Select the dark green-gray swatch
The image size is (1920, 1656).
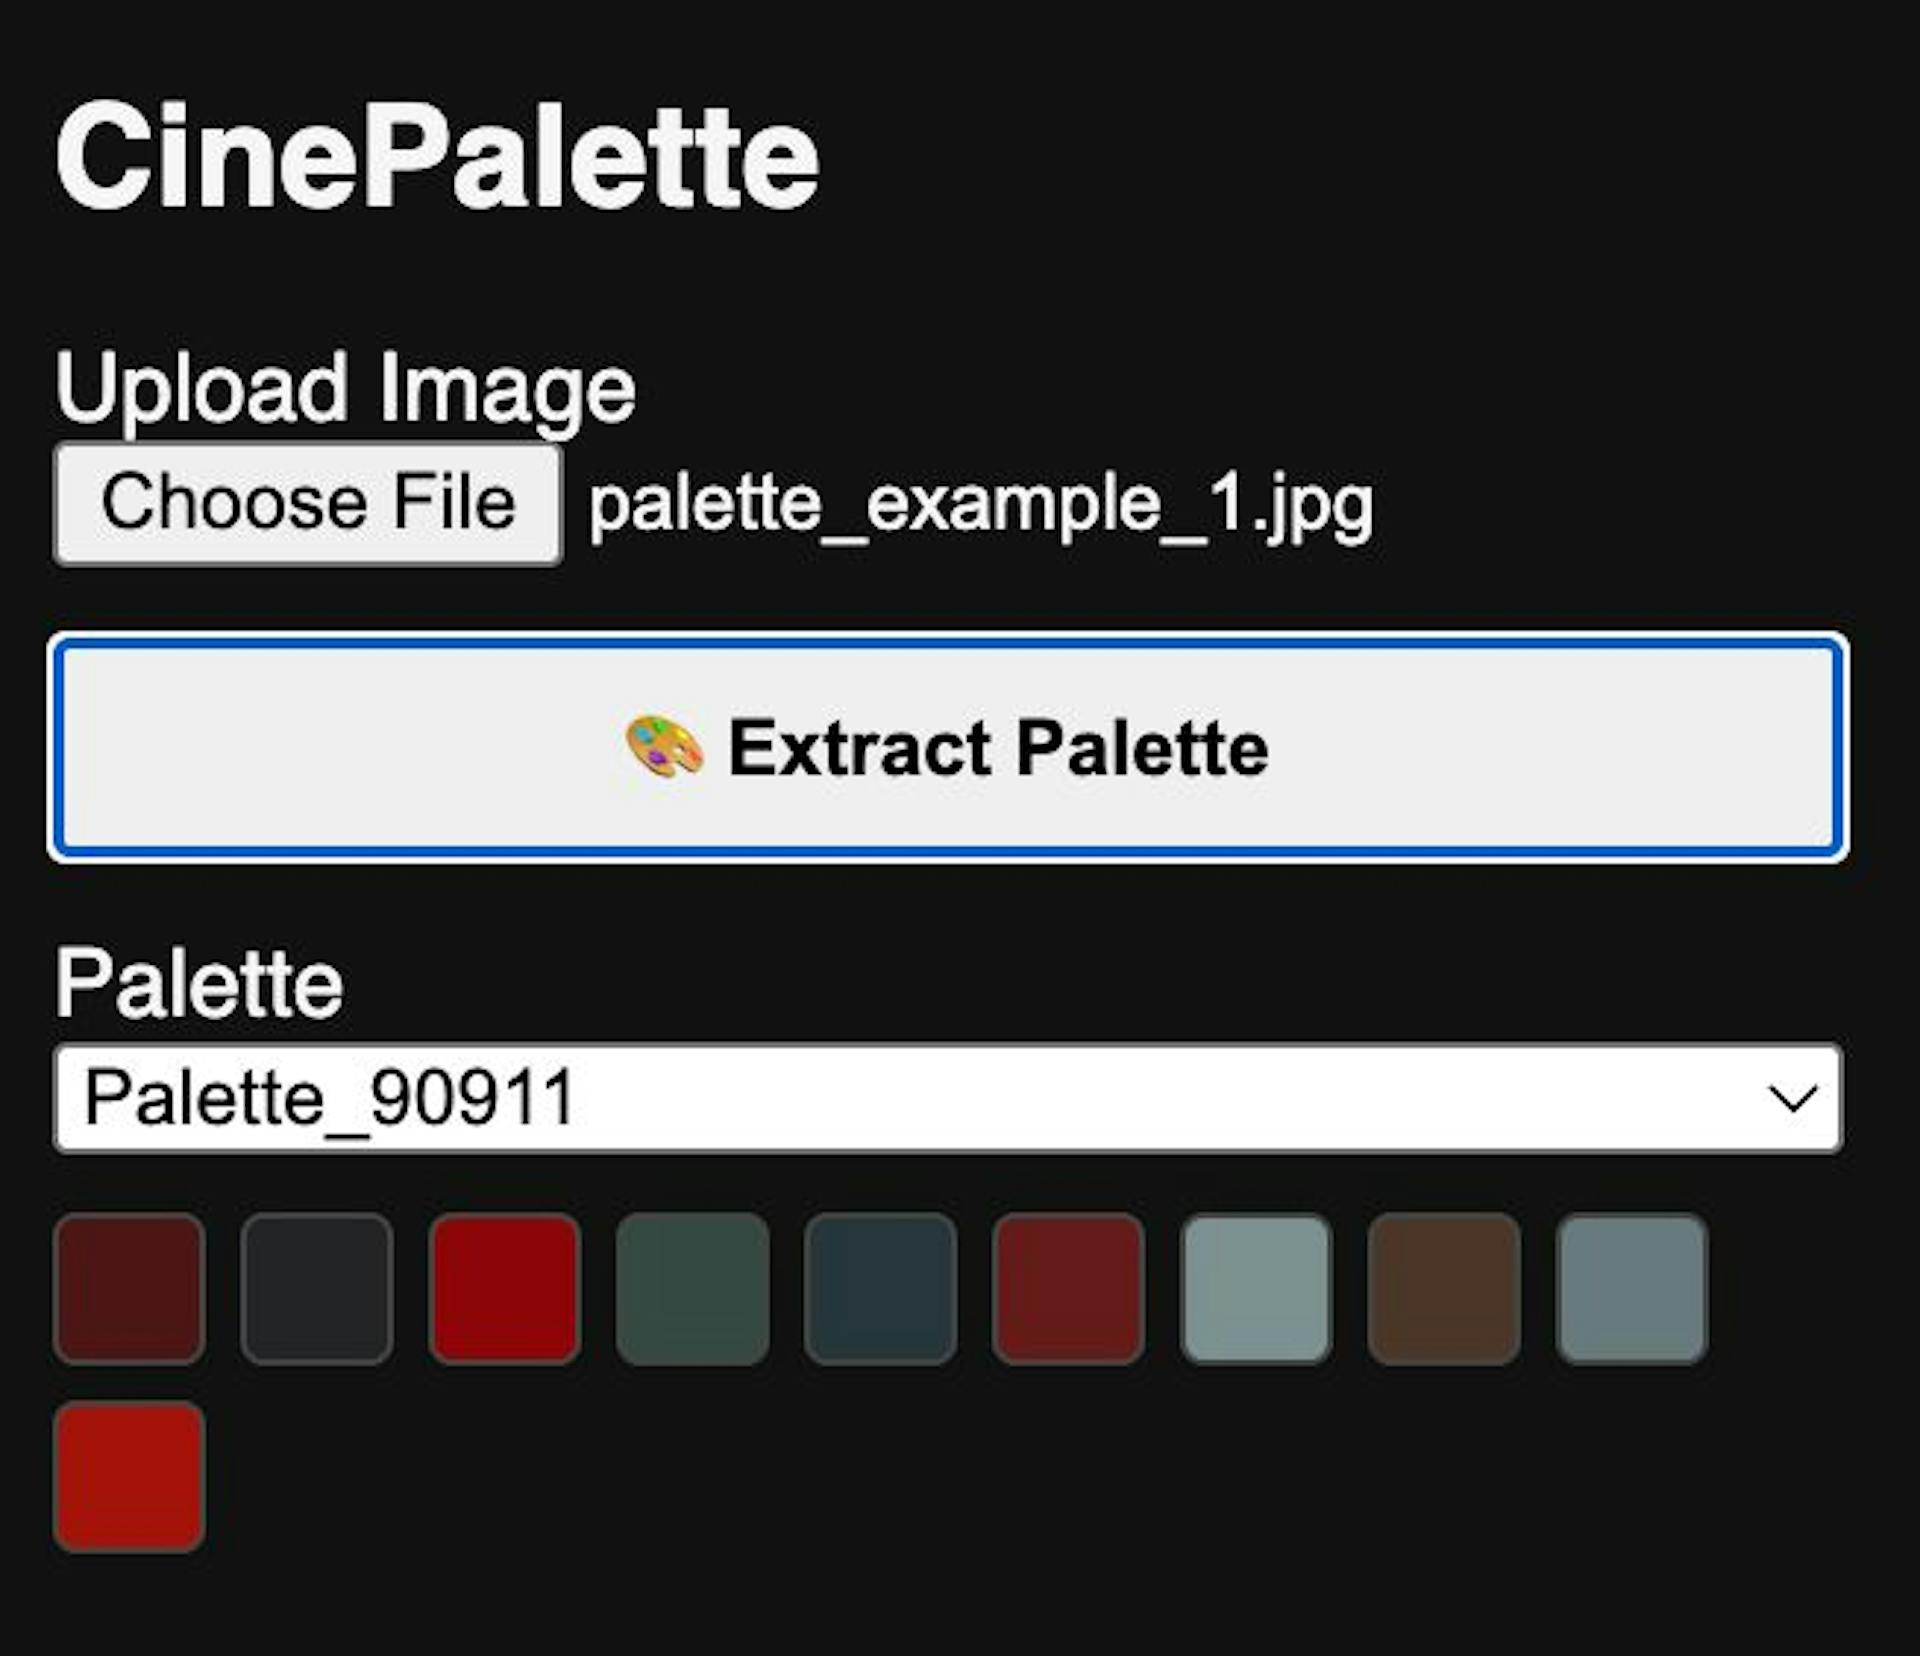[x=693, y=1289]
